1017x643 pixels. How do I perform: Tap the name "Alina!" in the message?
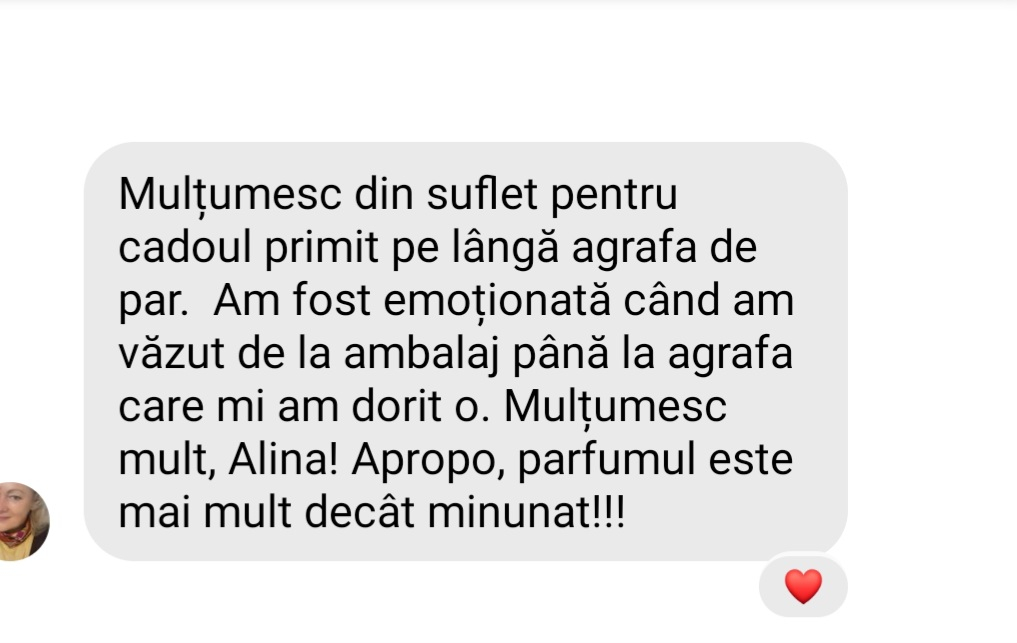[283, 459]
